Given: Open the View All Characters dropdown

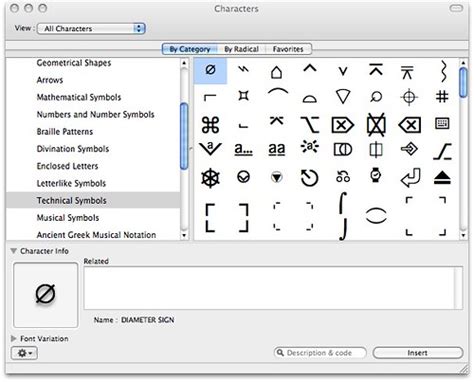Looking at the screenshot, I should [91, 29].
